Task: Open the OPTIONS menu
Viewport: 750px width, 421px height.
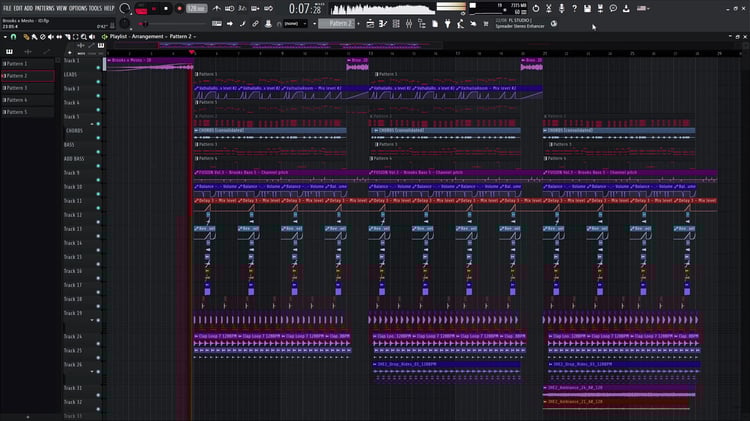Action: [x=78, y=8]
